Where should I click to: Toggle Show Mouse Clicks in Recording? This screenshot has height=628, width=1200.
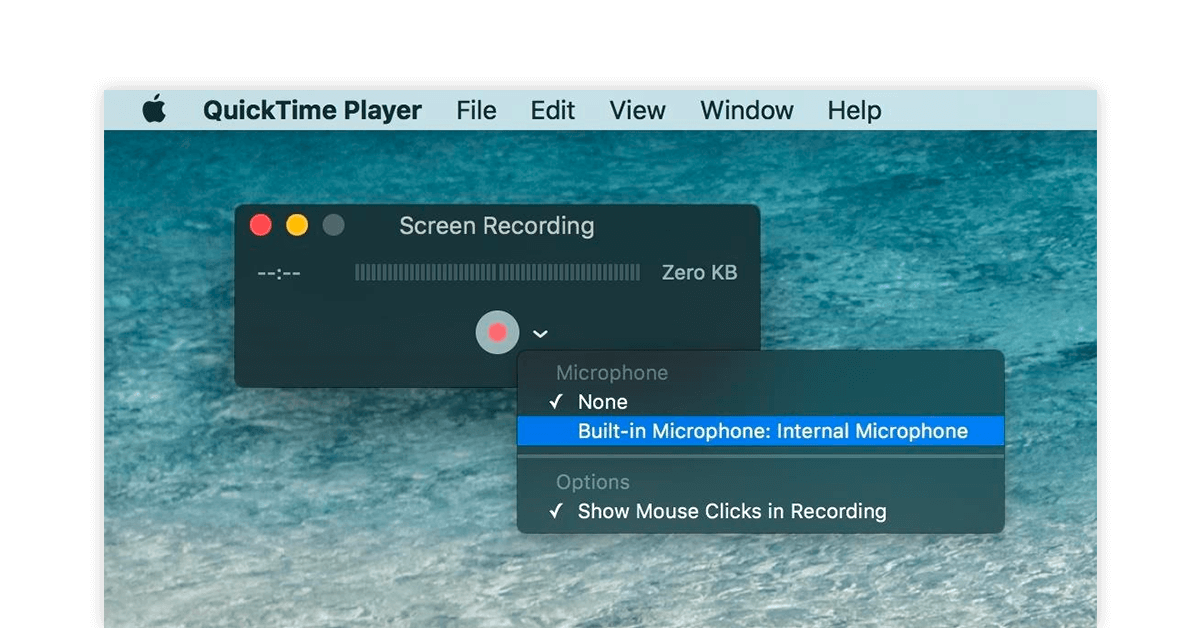click(761, 511)
